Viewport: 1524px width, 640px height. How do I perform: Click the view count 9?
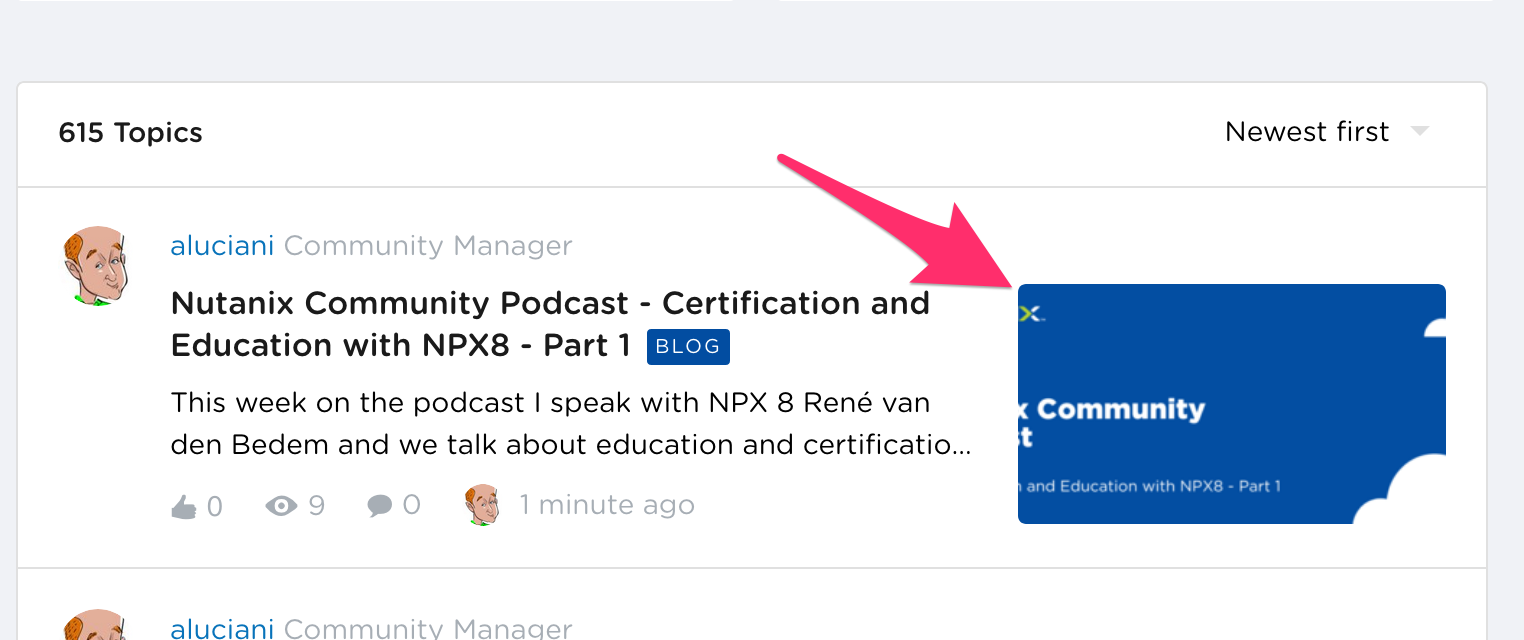pos(317,506)
